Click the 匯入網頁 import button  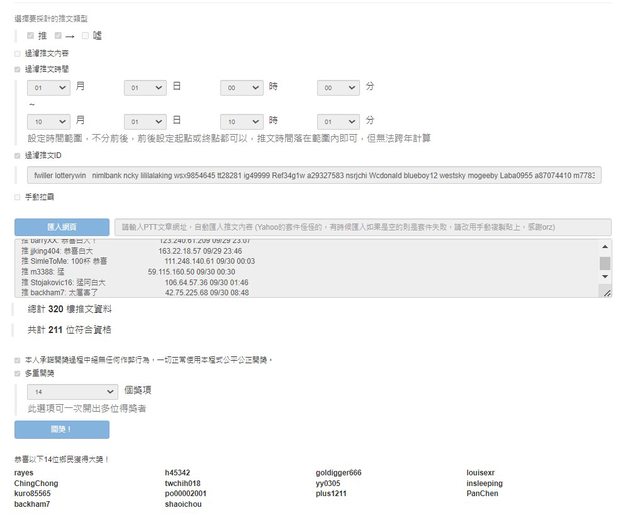[x=61, y=227]
